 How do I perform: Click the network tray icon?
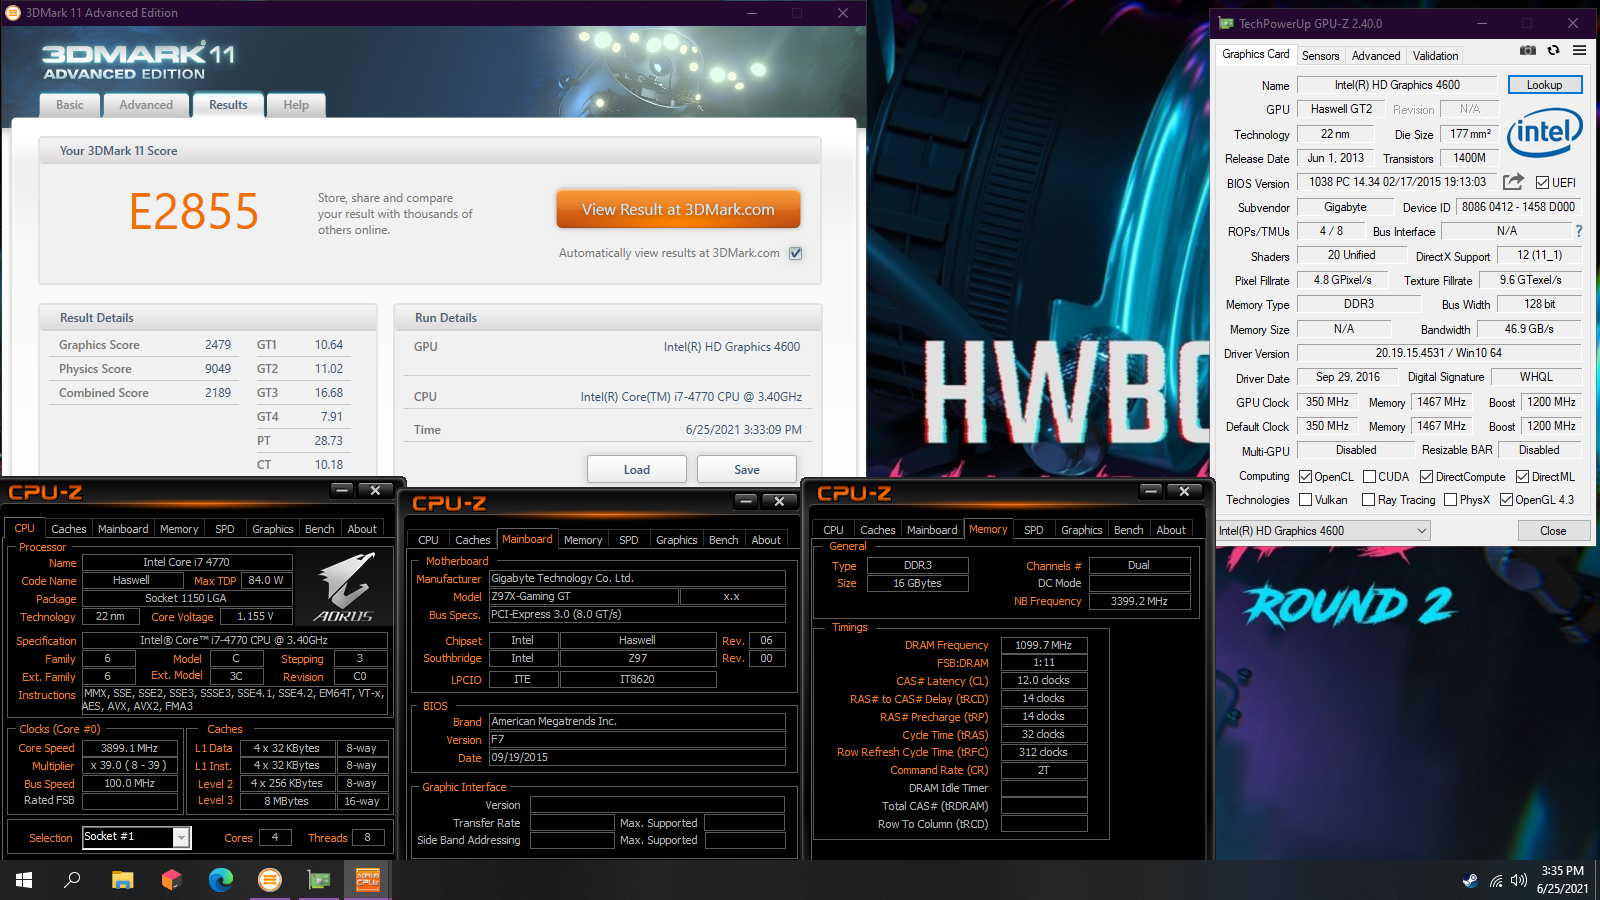click(1496, 880)
